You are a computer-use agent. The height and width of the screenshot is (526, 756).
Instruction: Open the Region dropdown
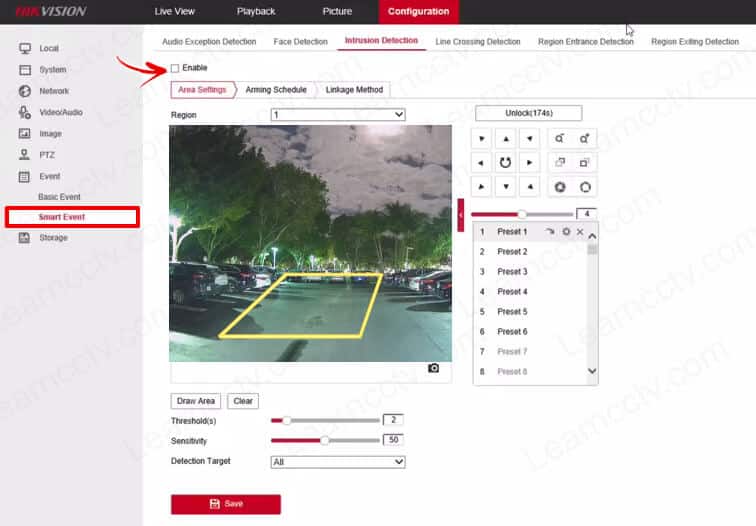pyautogui.click(x=338, y=115)
